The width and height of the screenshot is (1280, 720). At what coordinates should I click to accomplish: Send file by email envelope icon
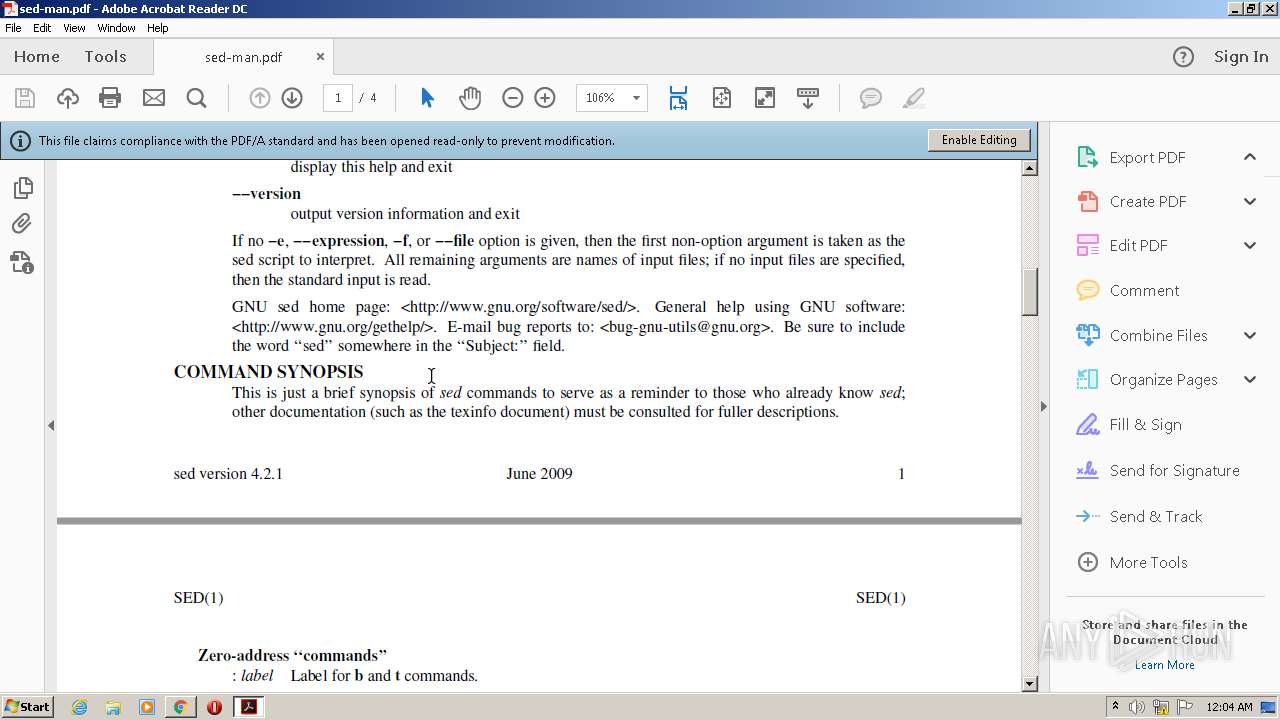pos(153,98)
